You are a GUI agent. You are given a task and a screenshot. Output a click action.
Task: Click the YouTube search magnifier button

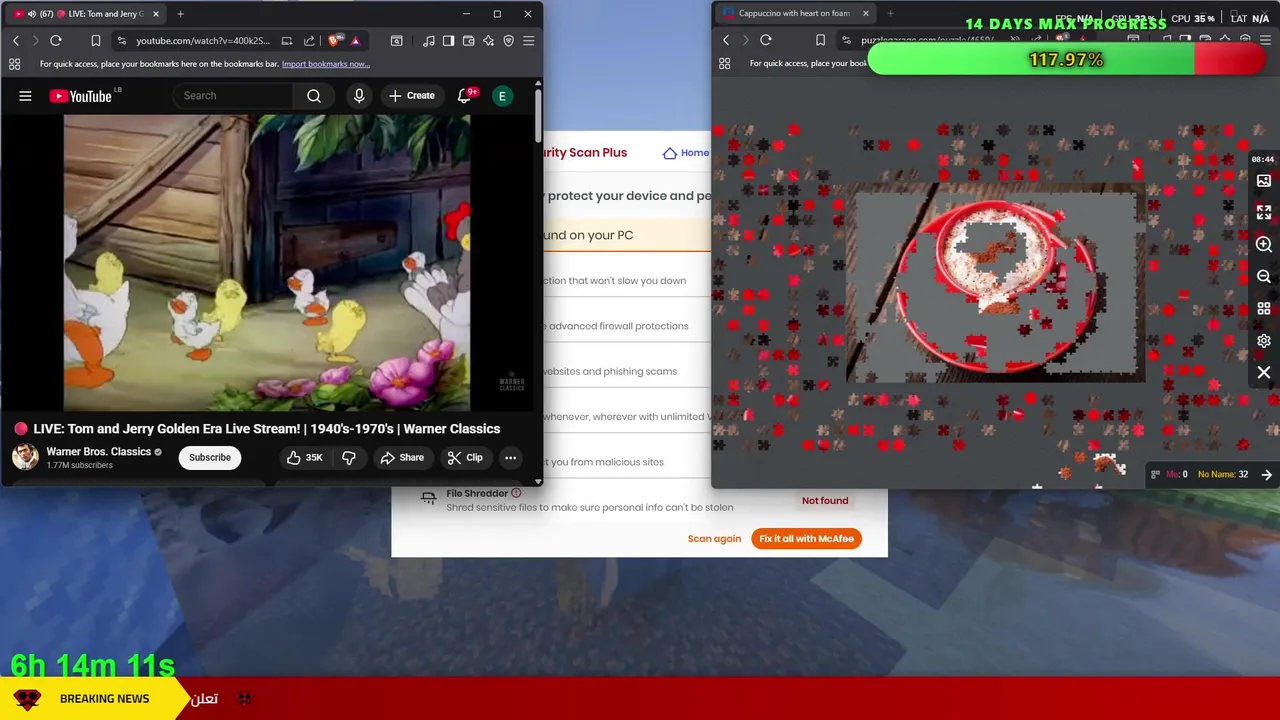click(314, 96)
